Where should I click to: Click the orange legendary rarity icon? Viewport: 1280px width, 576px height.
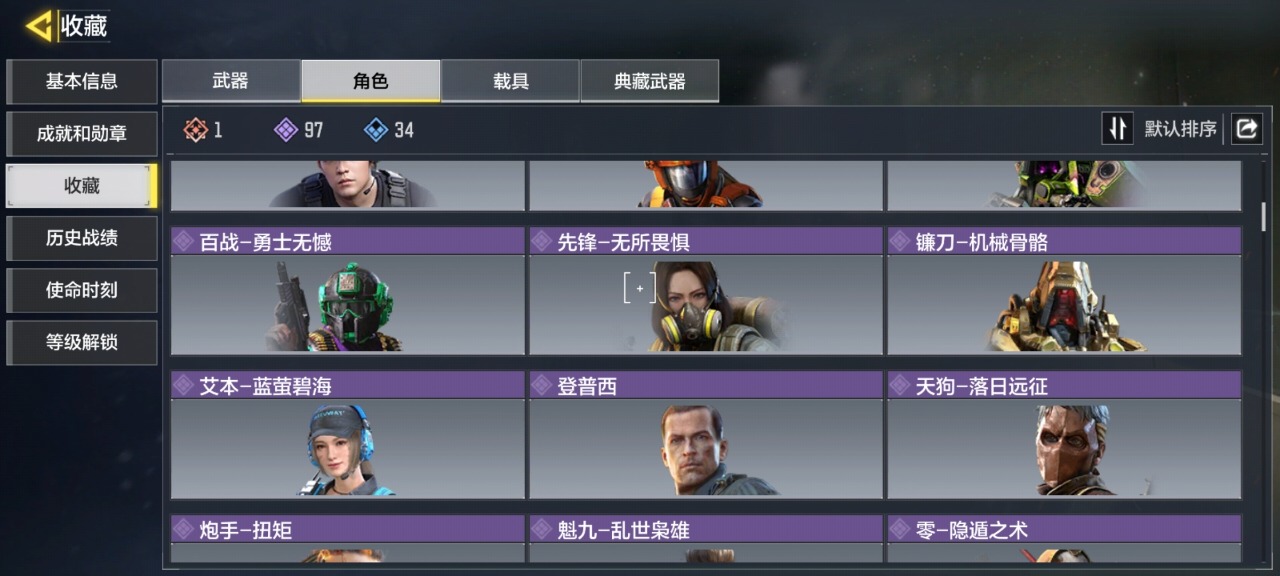(x=195, y=130)
